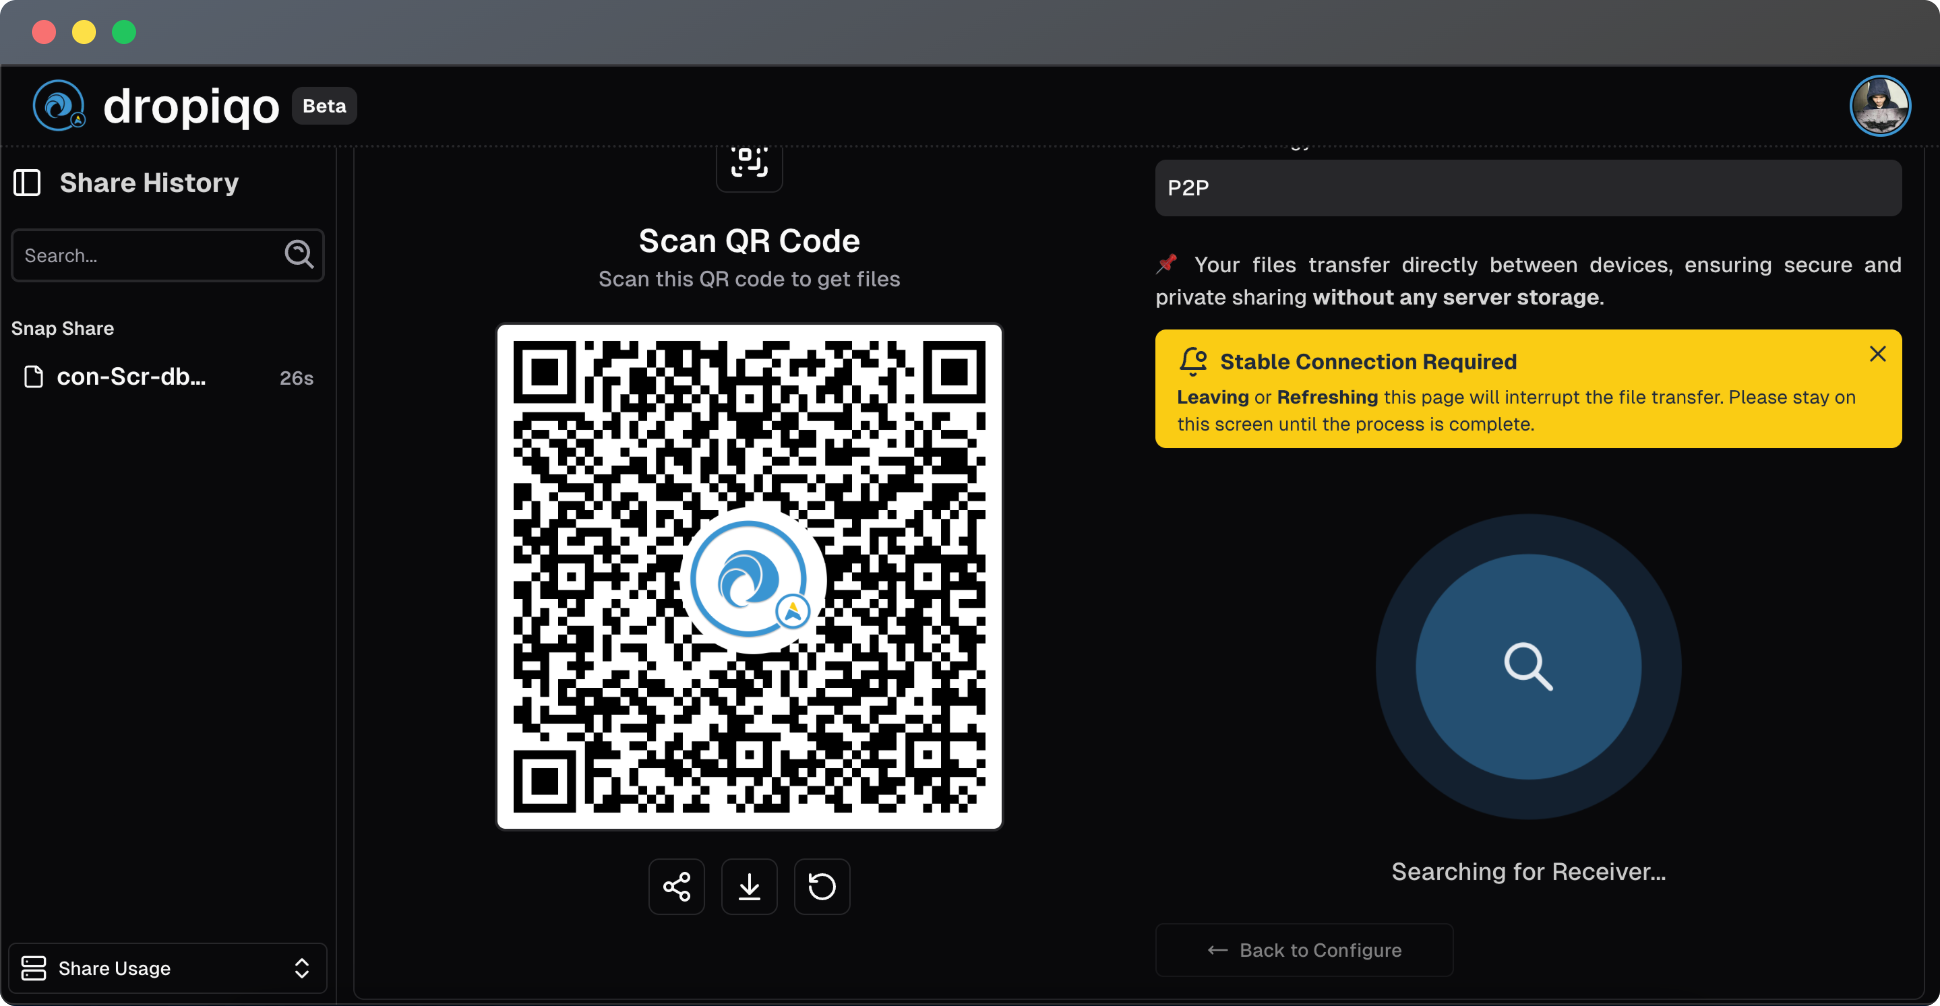Screen dimensions: 1940x1006
Task: Dismiss the Stable Connection Required alert
Action: coord(1878,354)
